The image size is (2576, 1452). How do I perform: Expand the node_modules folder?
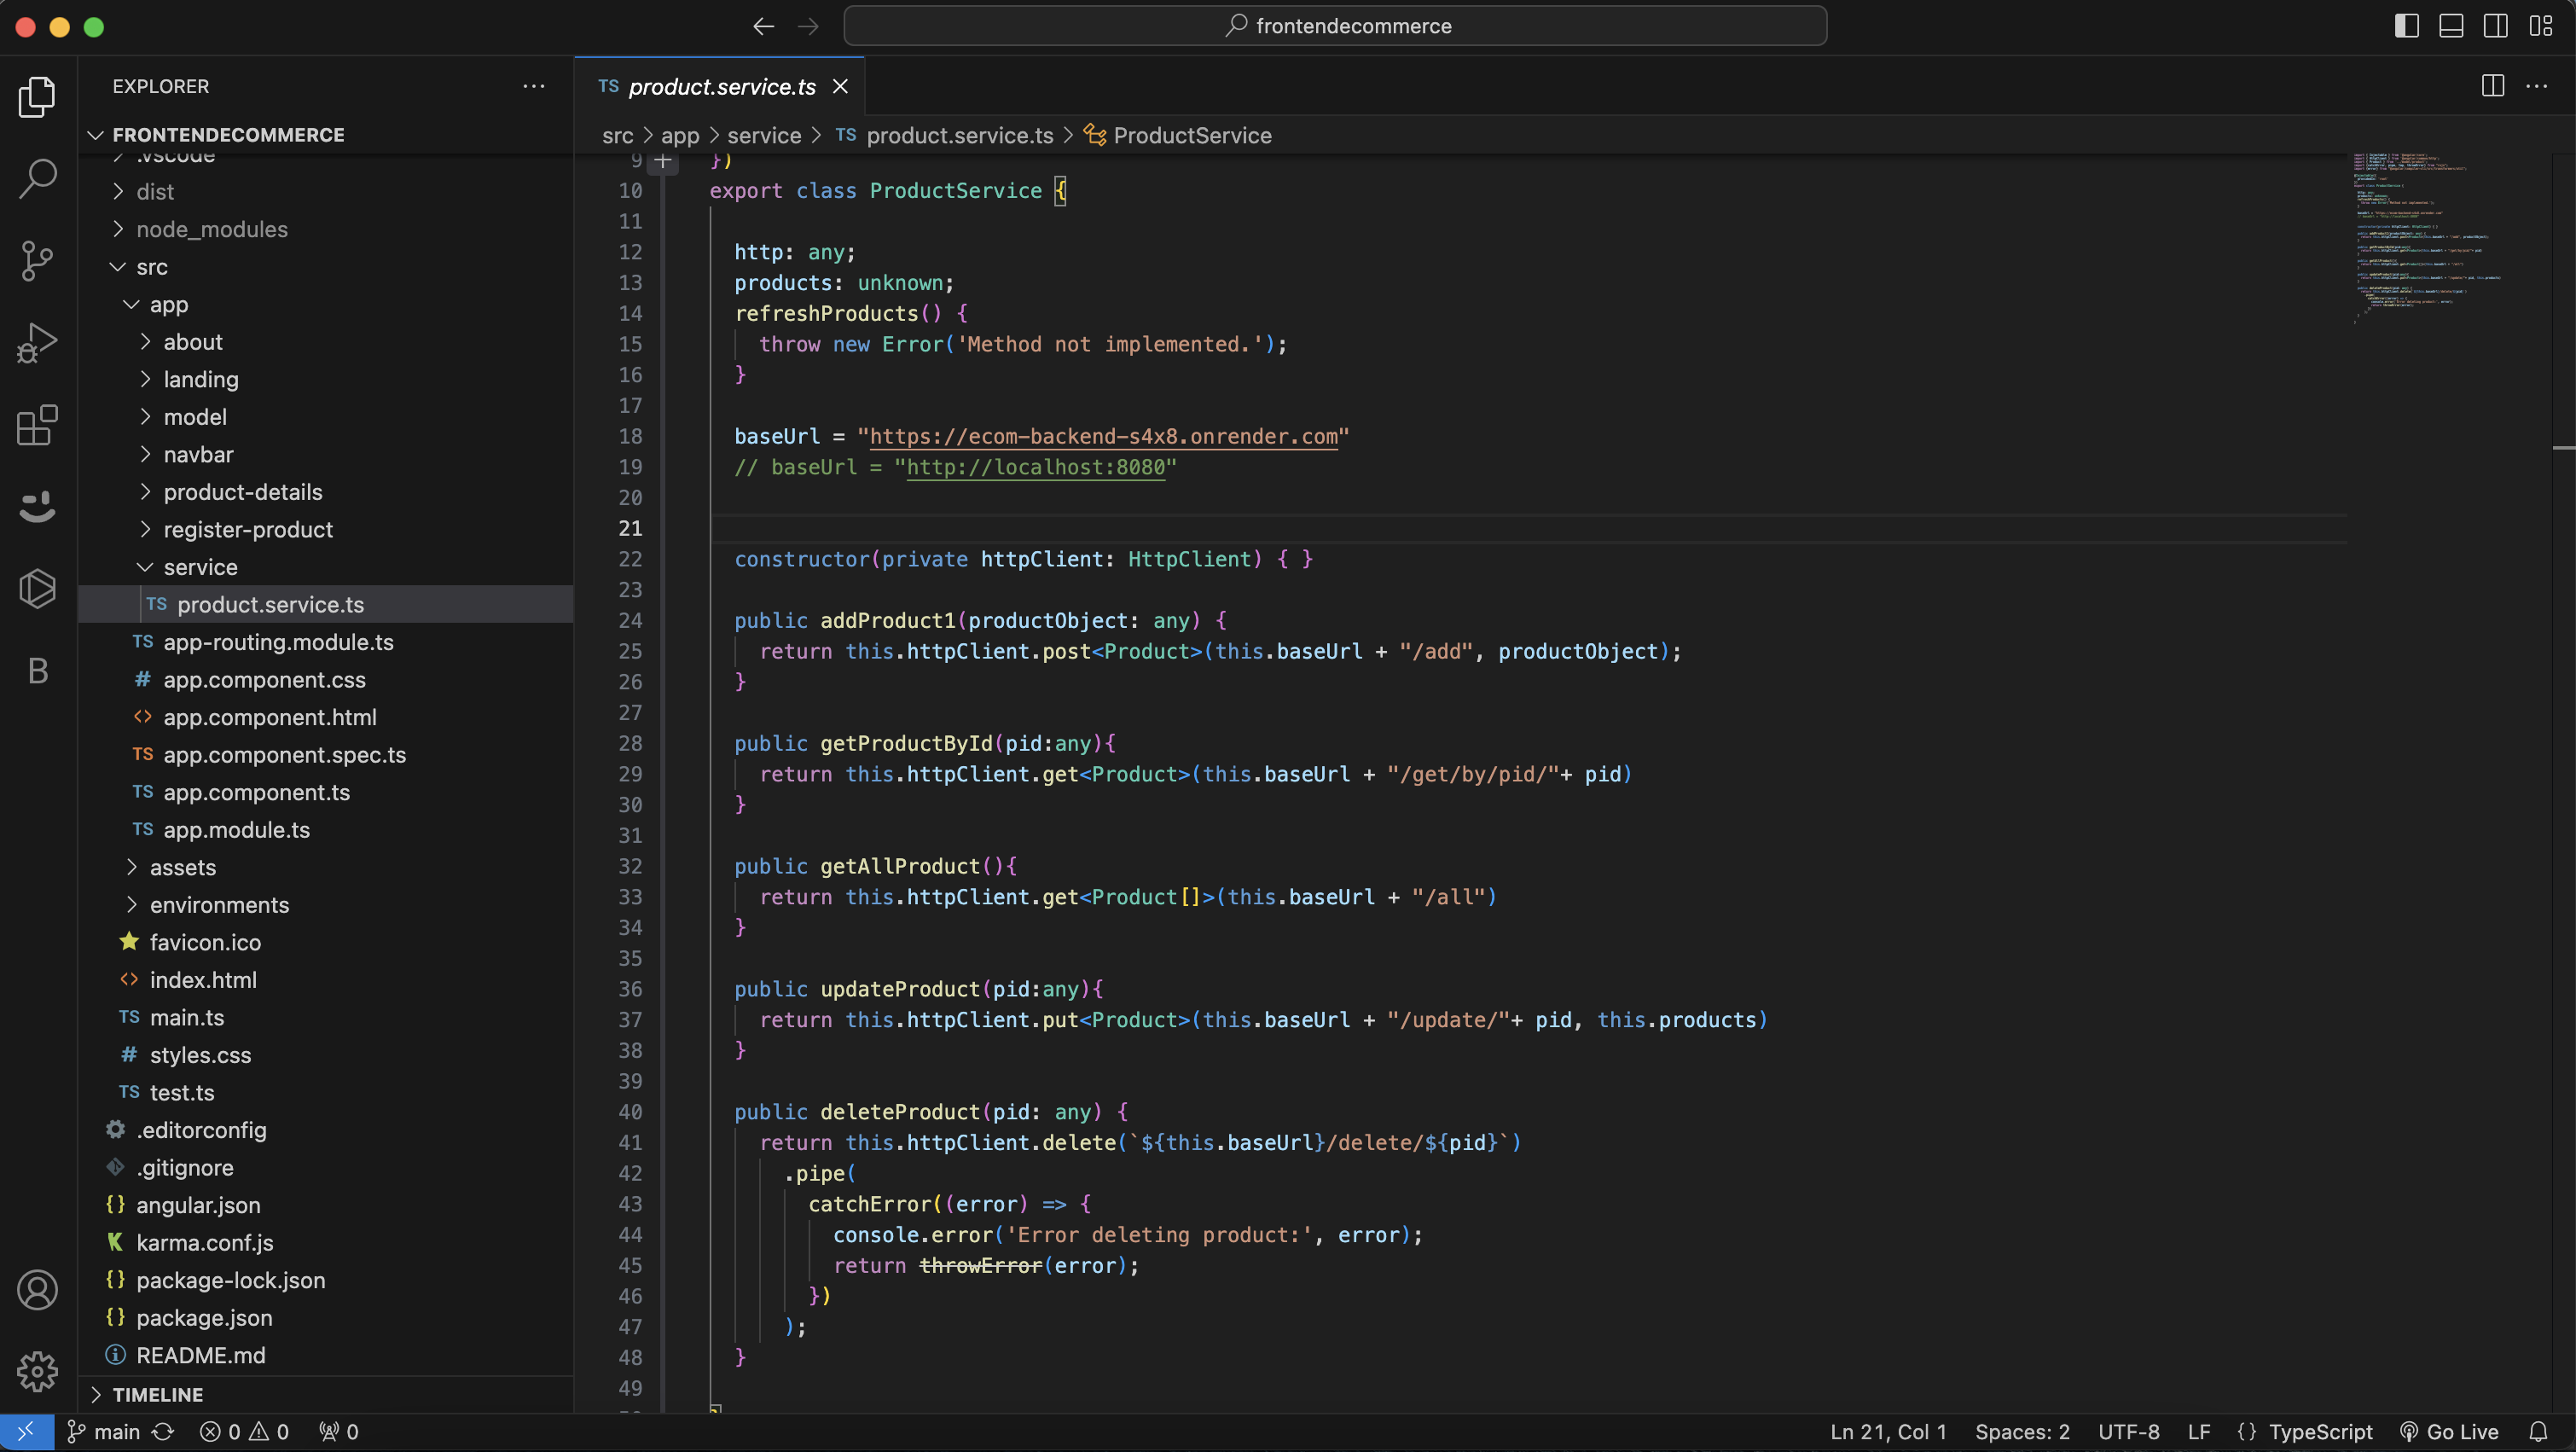[211, 229]
